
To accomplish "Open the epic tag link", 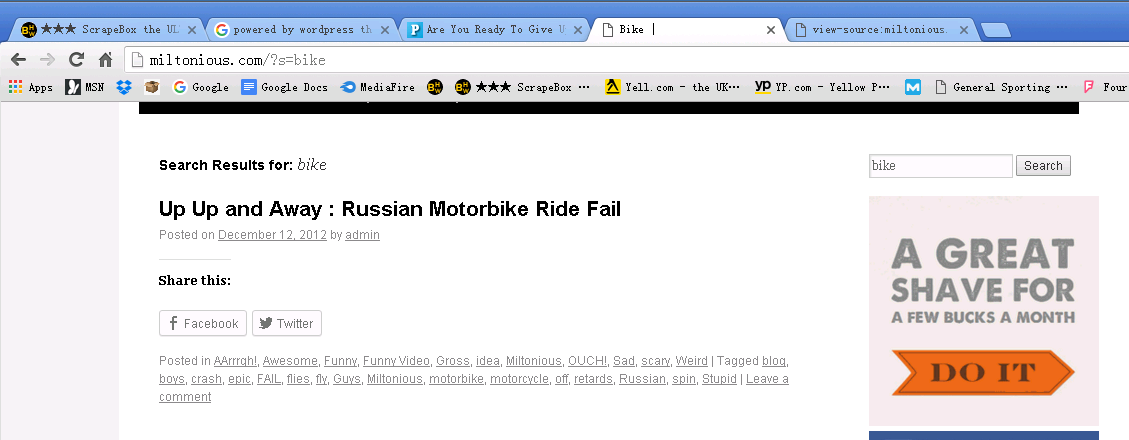I will [x=240, y=379].
